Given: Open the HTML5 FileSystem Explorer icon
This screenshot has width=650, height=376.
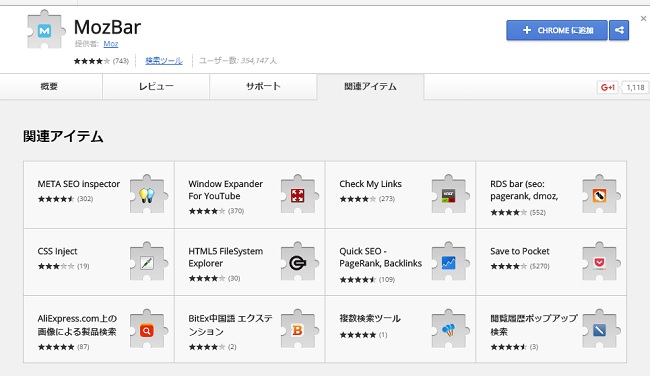Looking at the screenshot, I should click(299, 262).
